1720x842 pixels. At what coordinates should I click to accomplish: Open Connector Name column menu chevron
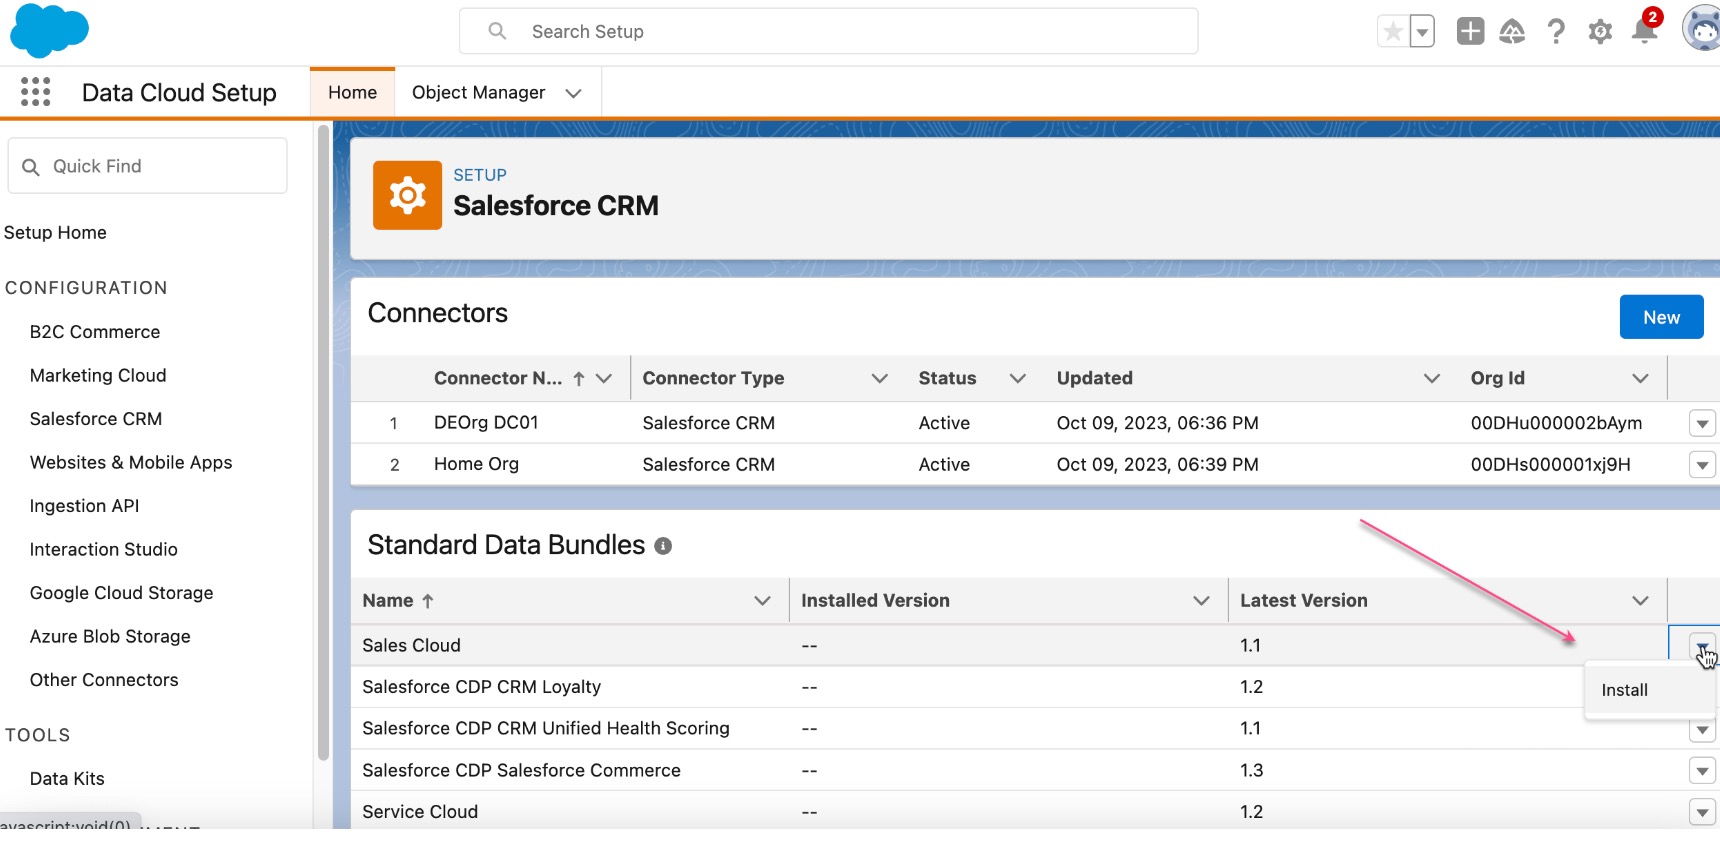point(604,378)
